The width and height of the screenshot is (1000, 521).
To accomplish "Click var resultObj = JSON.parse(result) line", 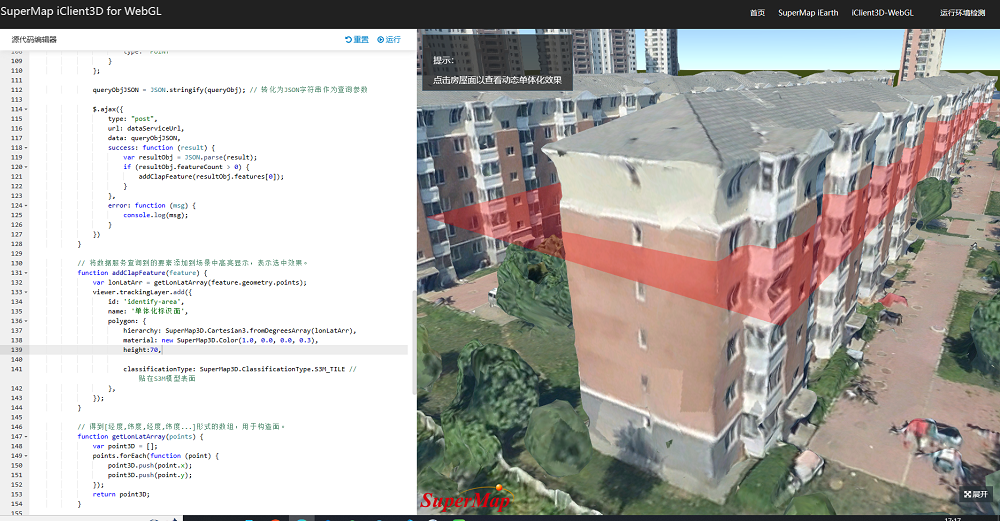I will pyautogui.click(x=190, y=157).
